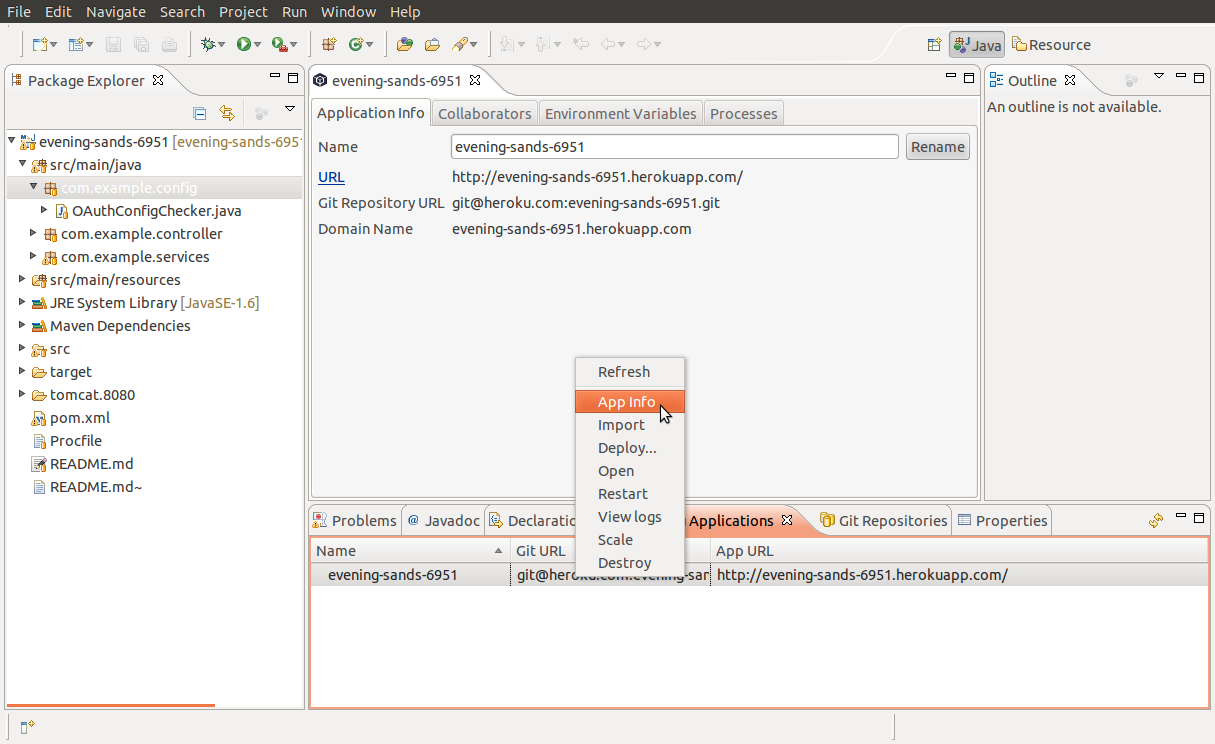Screen dimensions: 1215x744
Task: Click the New Java Package icon
Action: 329,44
